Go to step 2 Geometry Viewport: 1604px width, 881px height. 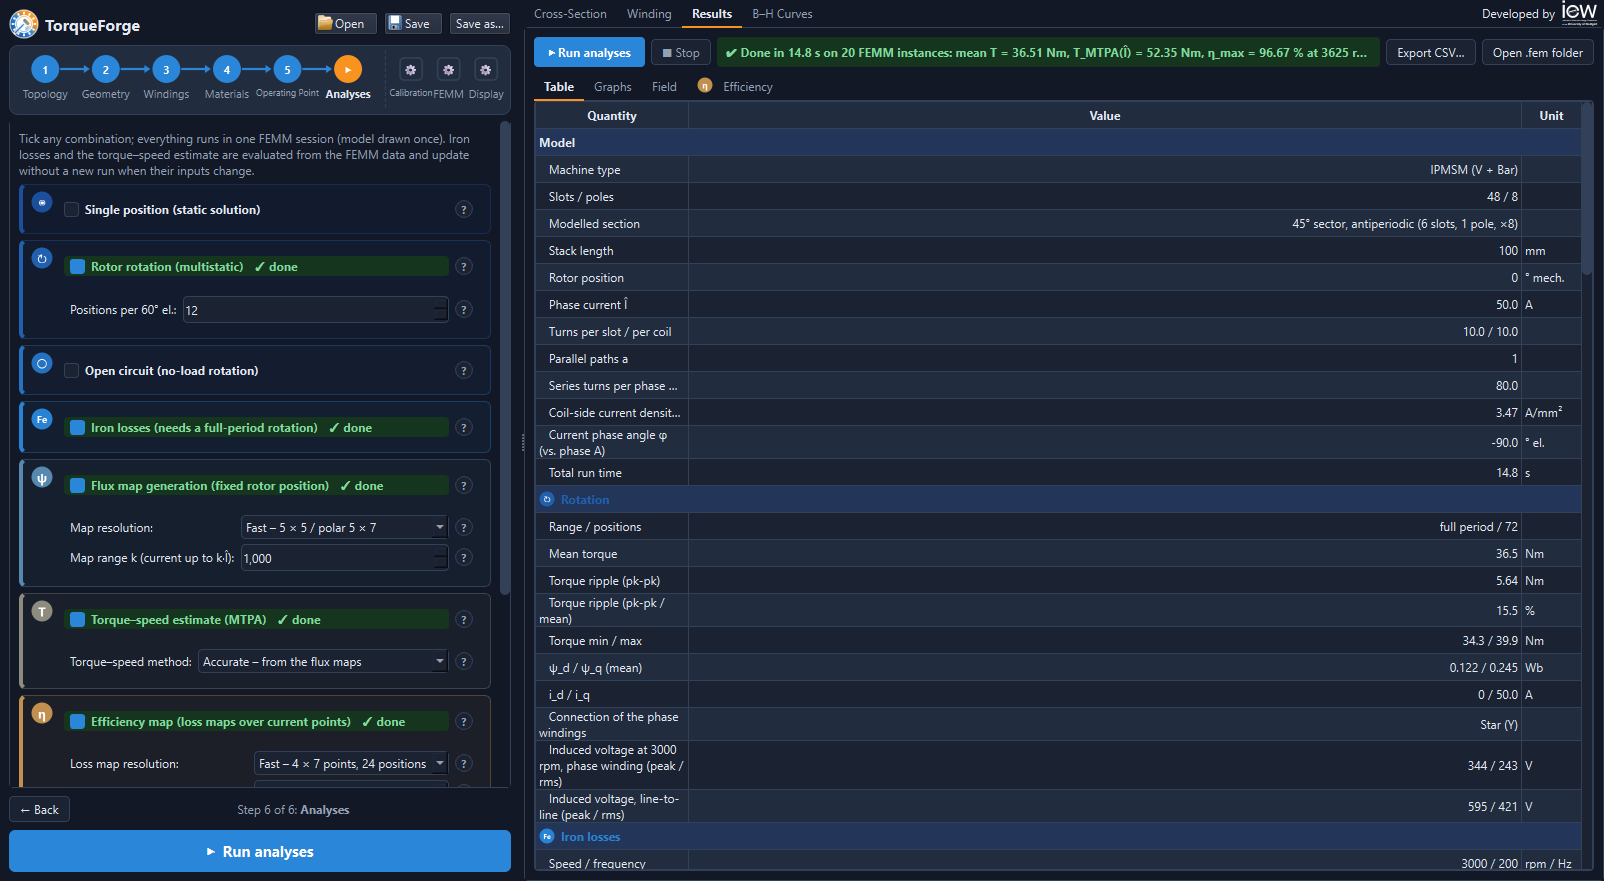click(106, 70)
